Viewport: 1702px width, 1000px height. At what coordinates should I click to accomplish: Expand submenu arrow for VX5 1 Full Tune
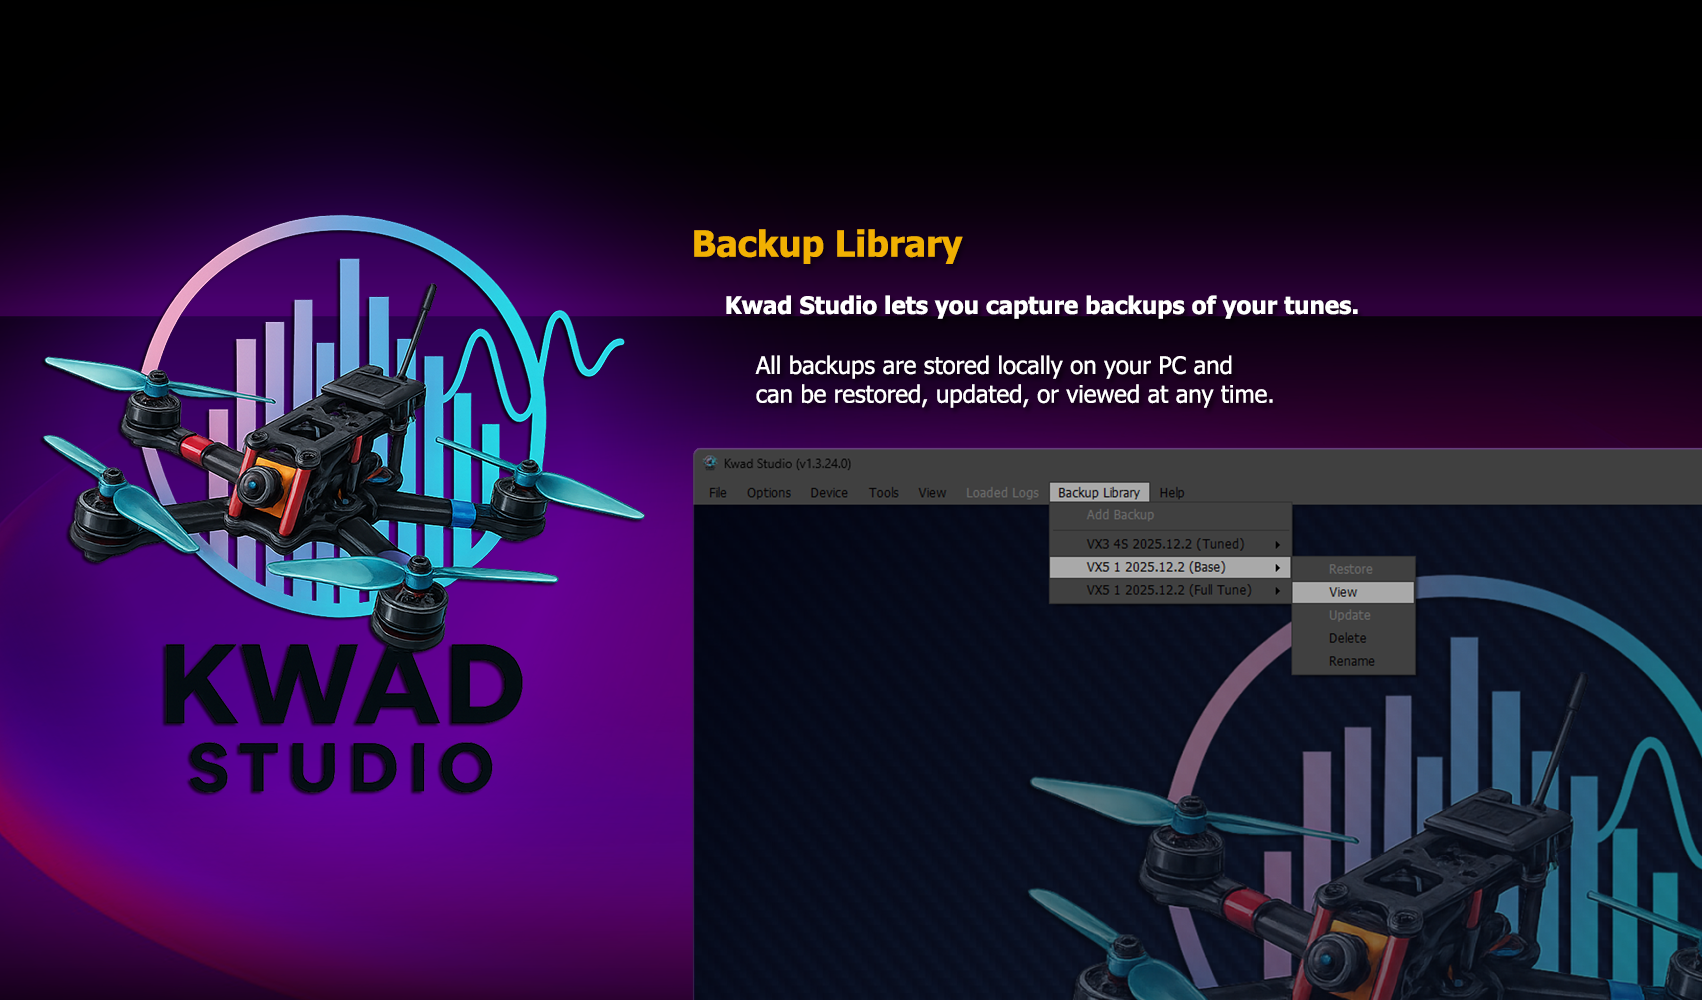(1277, 591)
